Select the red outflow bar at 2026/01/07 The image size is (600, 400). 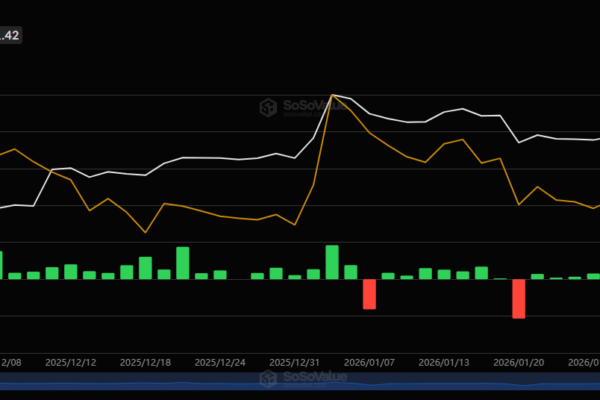369,294
